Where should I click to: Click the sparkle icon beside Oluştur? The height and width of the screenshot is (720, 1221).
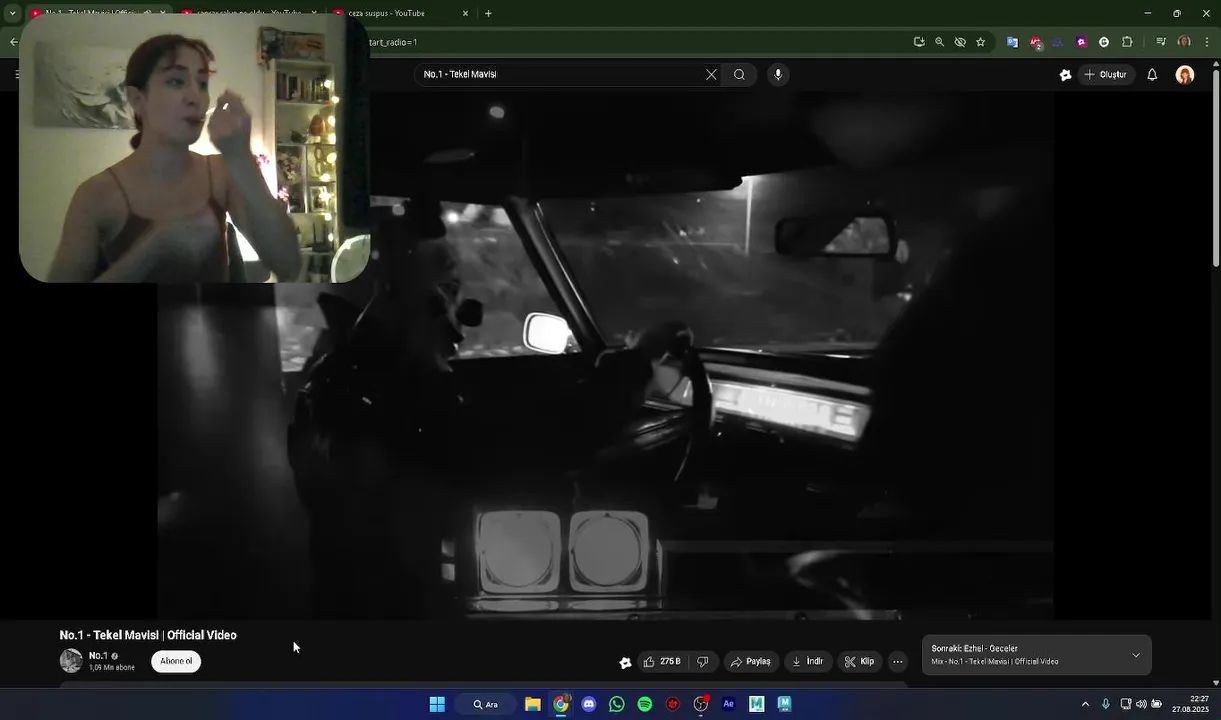pyautogui.click(x=1065, y=74)
